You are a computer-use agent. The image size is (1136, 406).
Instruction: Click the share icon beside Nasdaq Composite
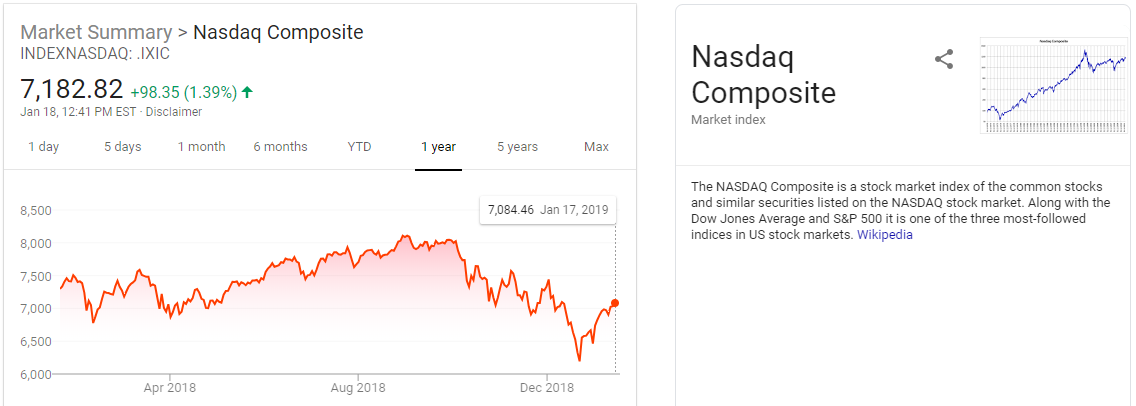point(944,59)
